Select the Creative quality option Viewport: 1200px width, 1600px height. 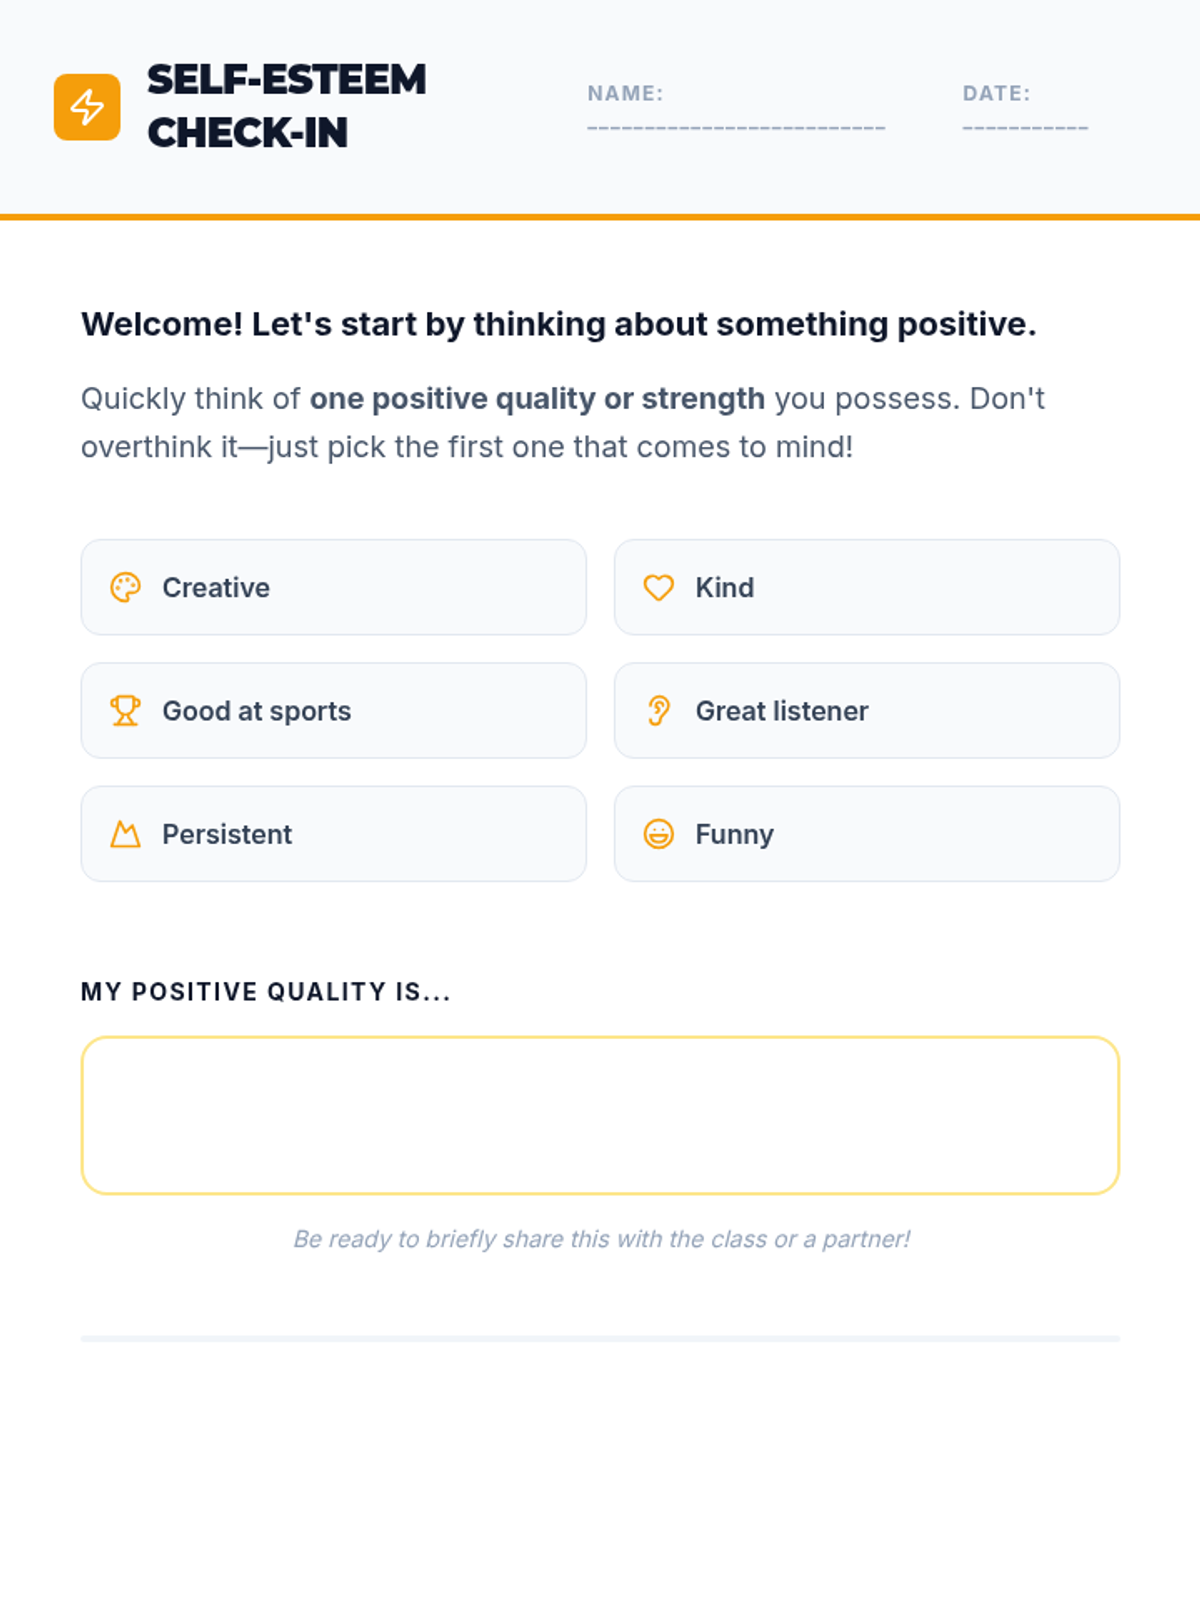pyautogui.click(x=333, y=588)
